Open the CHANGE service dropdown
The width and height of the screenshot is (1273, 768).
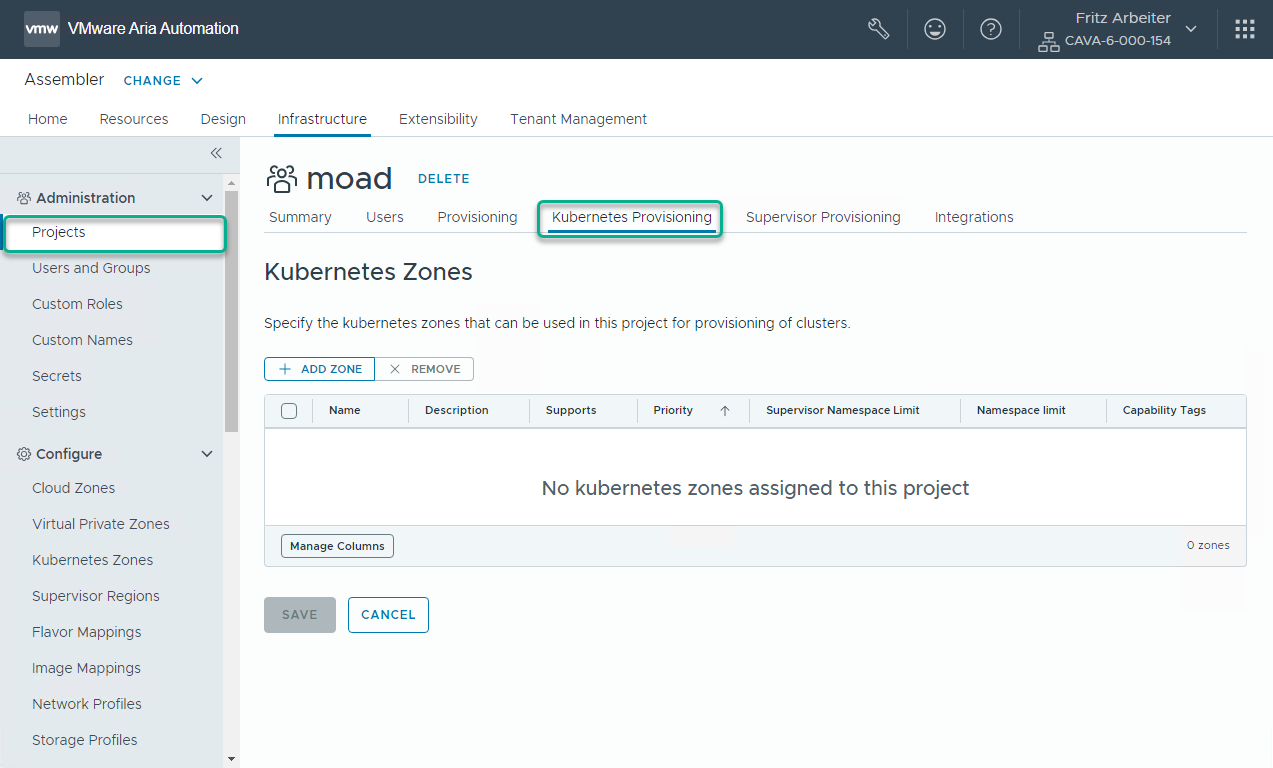[x=163, y=80]
